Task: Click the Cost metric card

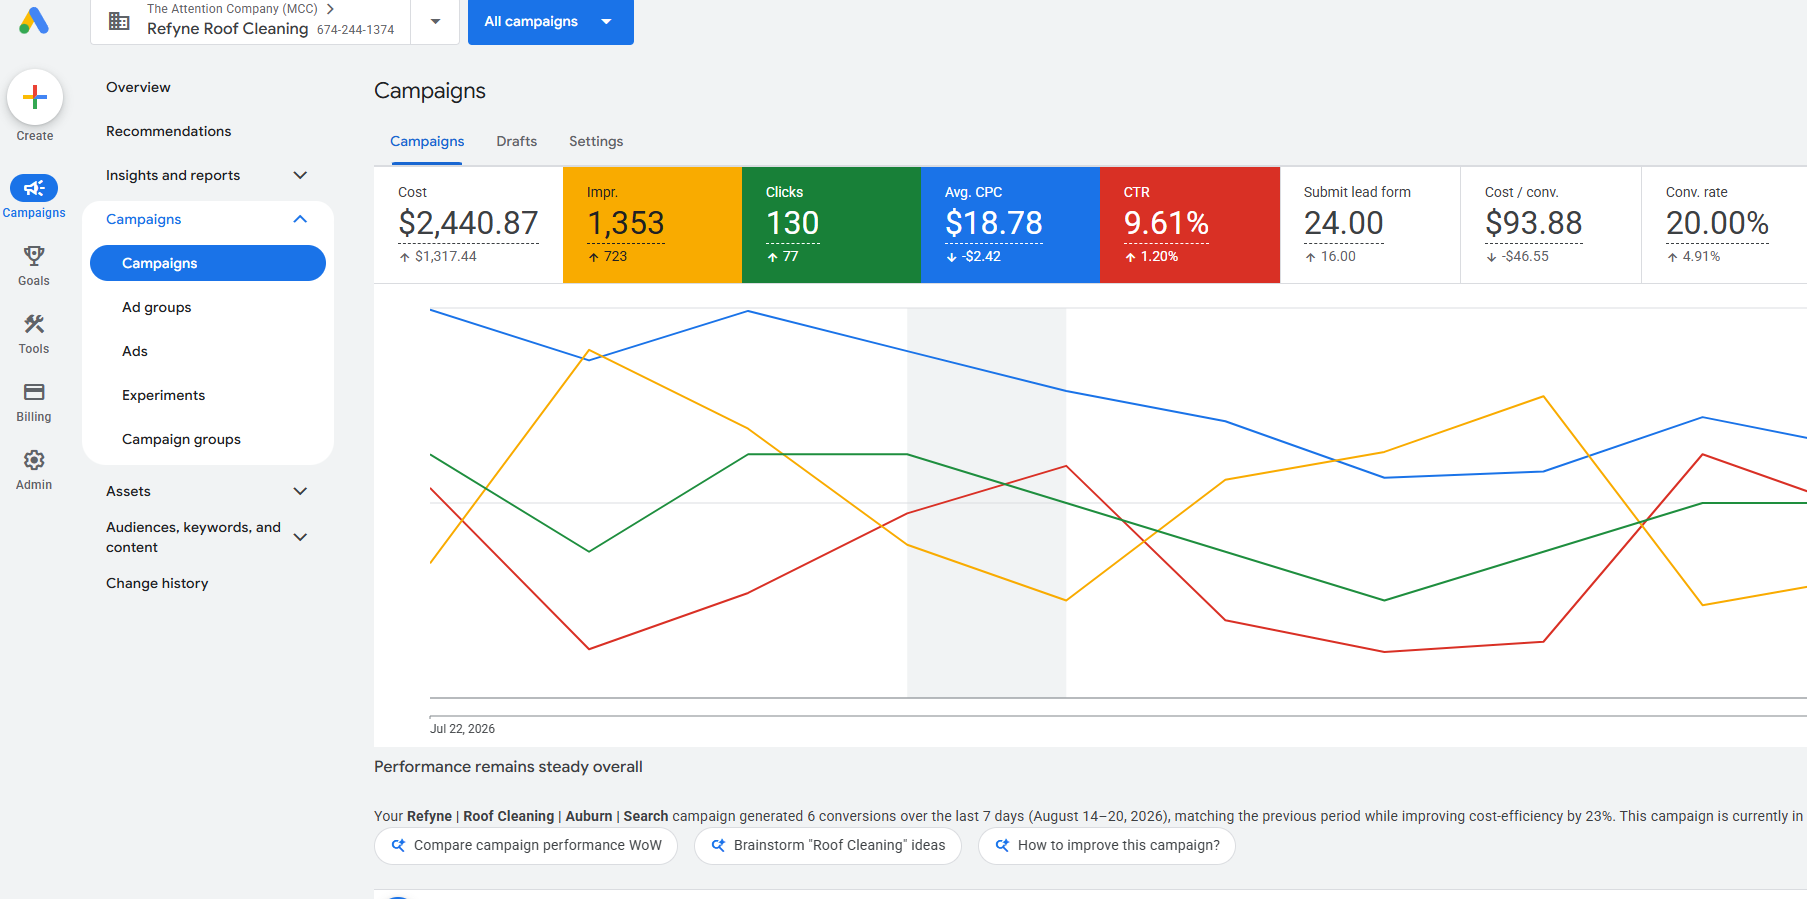Action: [468, 225]
